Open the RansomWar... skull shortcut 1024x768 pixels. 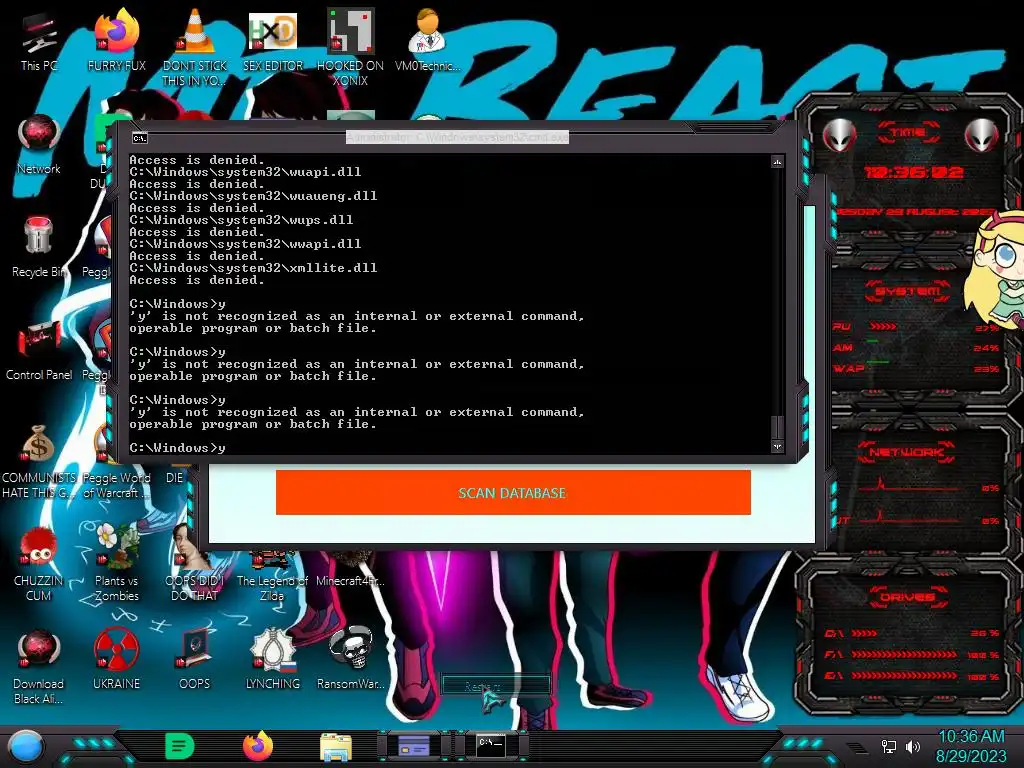351,660
